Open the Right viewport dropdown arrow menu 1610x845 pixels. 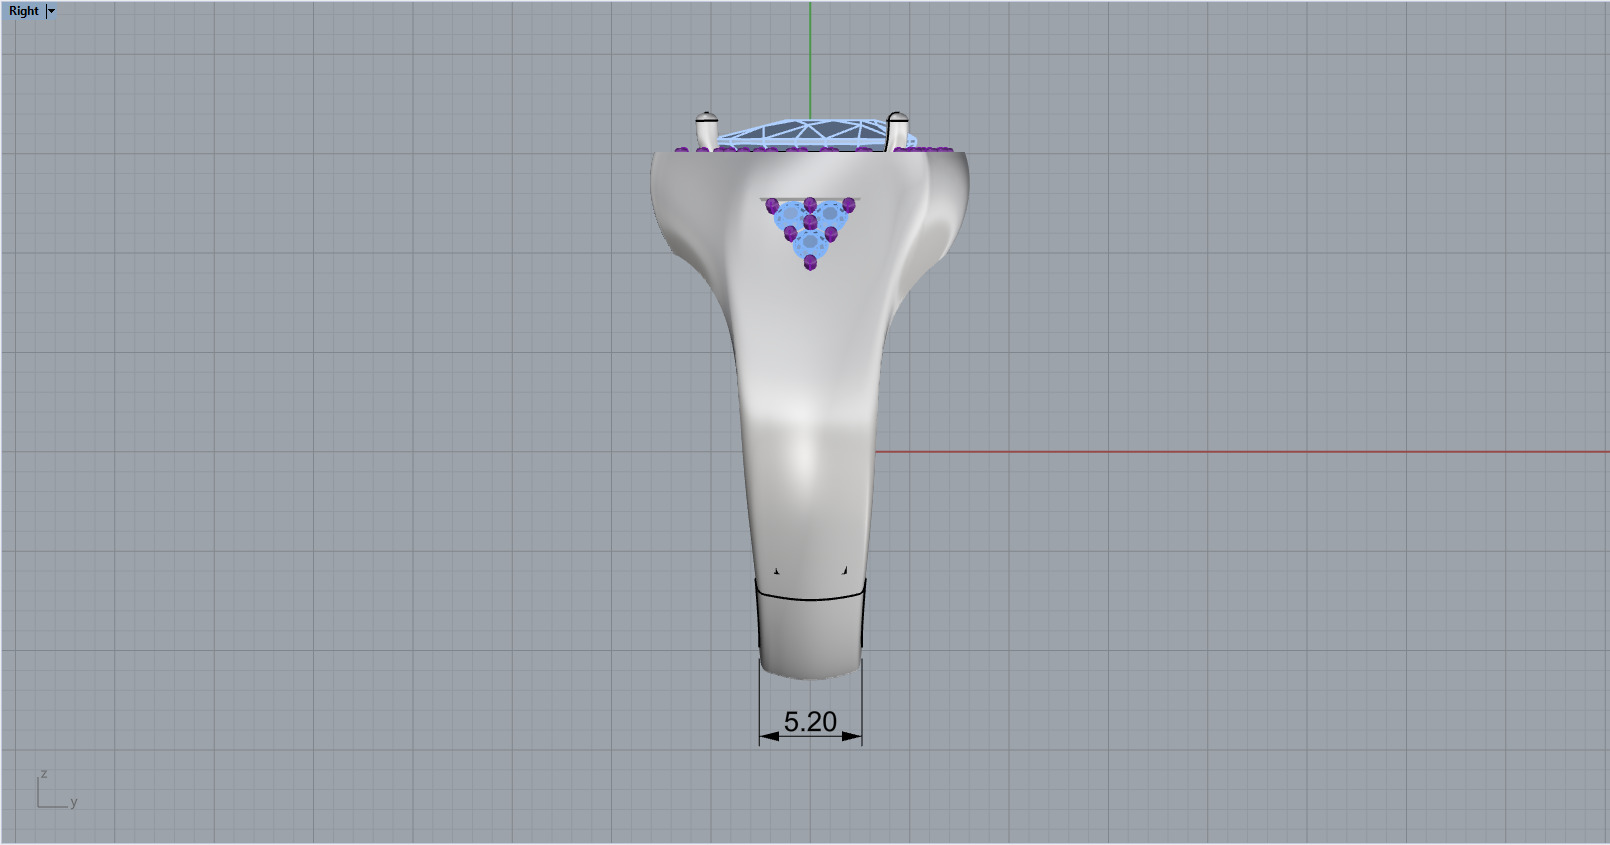coord(52,11)
